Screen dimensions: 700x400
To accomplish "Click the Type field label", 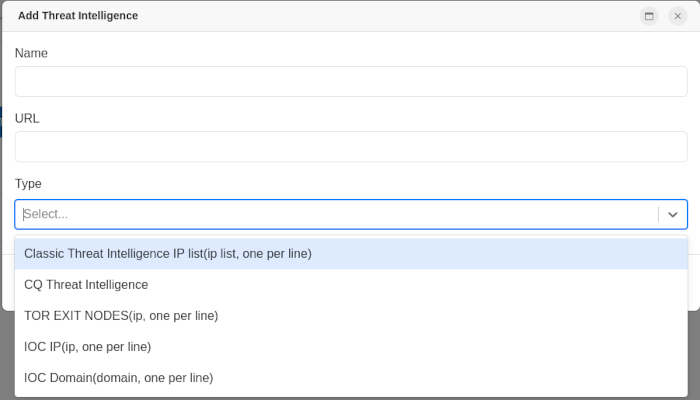I will pos(28,184).
